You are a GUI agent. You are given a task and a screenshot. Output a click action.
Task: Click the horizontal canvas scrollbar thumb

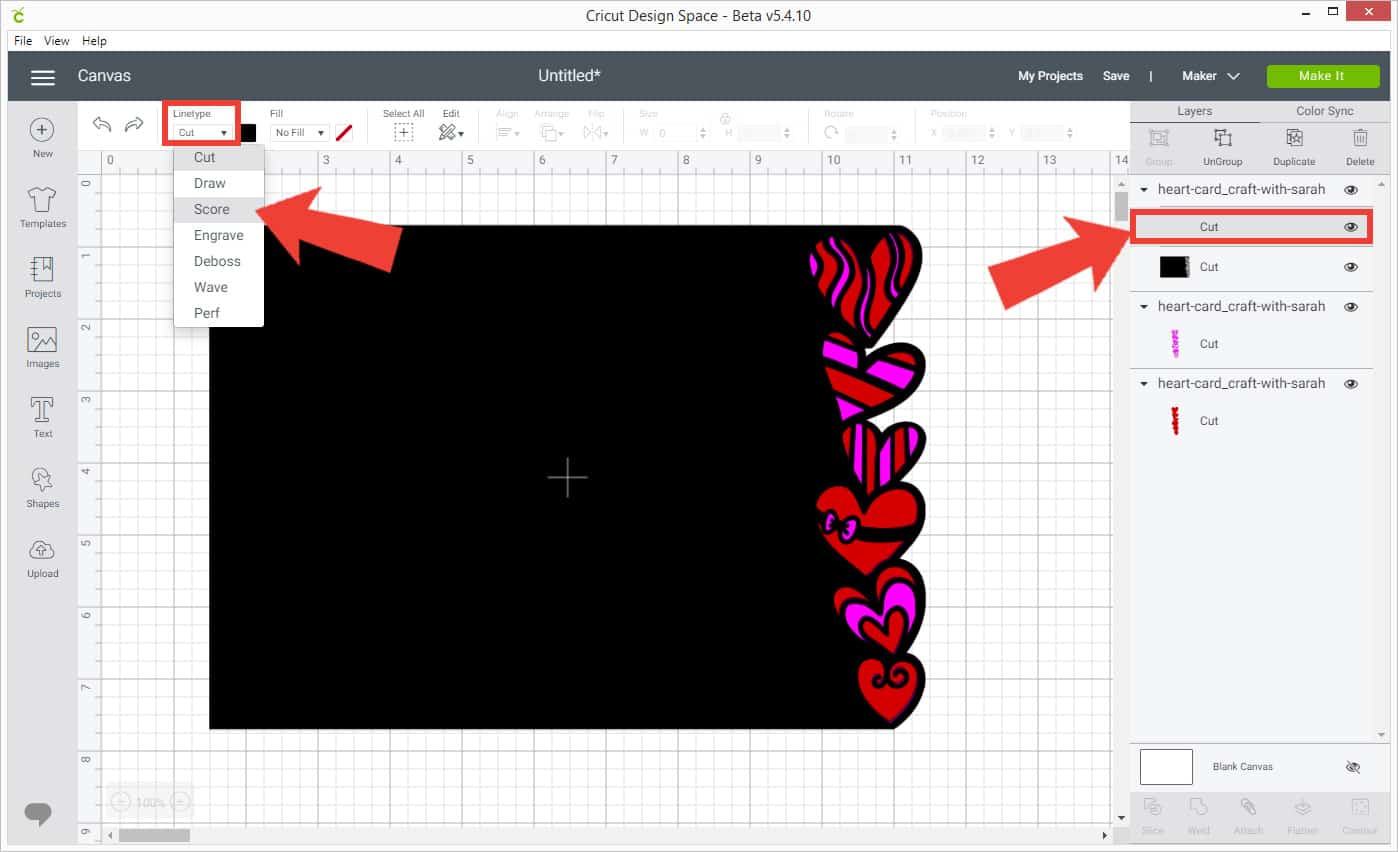coord(154,835)
